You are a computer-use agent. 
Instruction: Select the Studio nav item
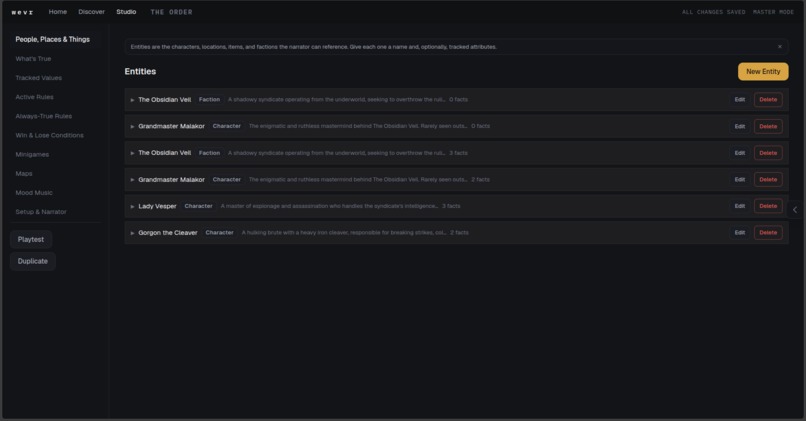coord(126,12)
